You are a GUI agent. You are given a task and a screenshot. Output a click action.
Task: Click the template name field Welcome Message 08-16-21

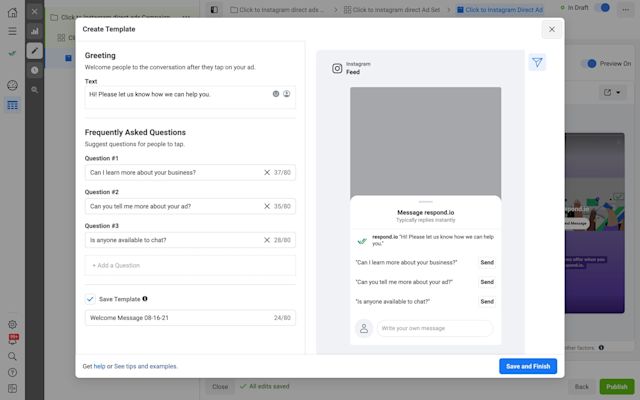point(190,318)
